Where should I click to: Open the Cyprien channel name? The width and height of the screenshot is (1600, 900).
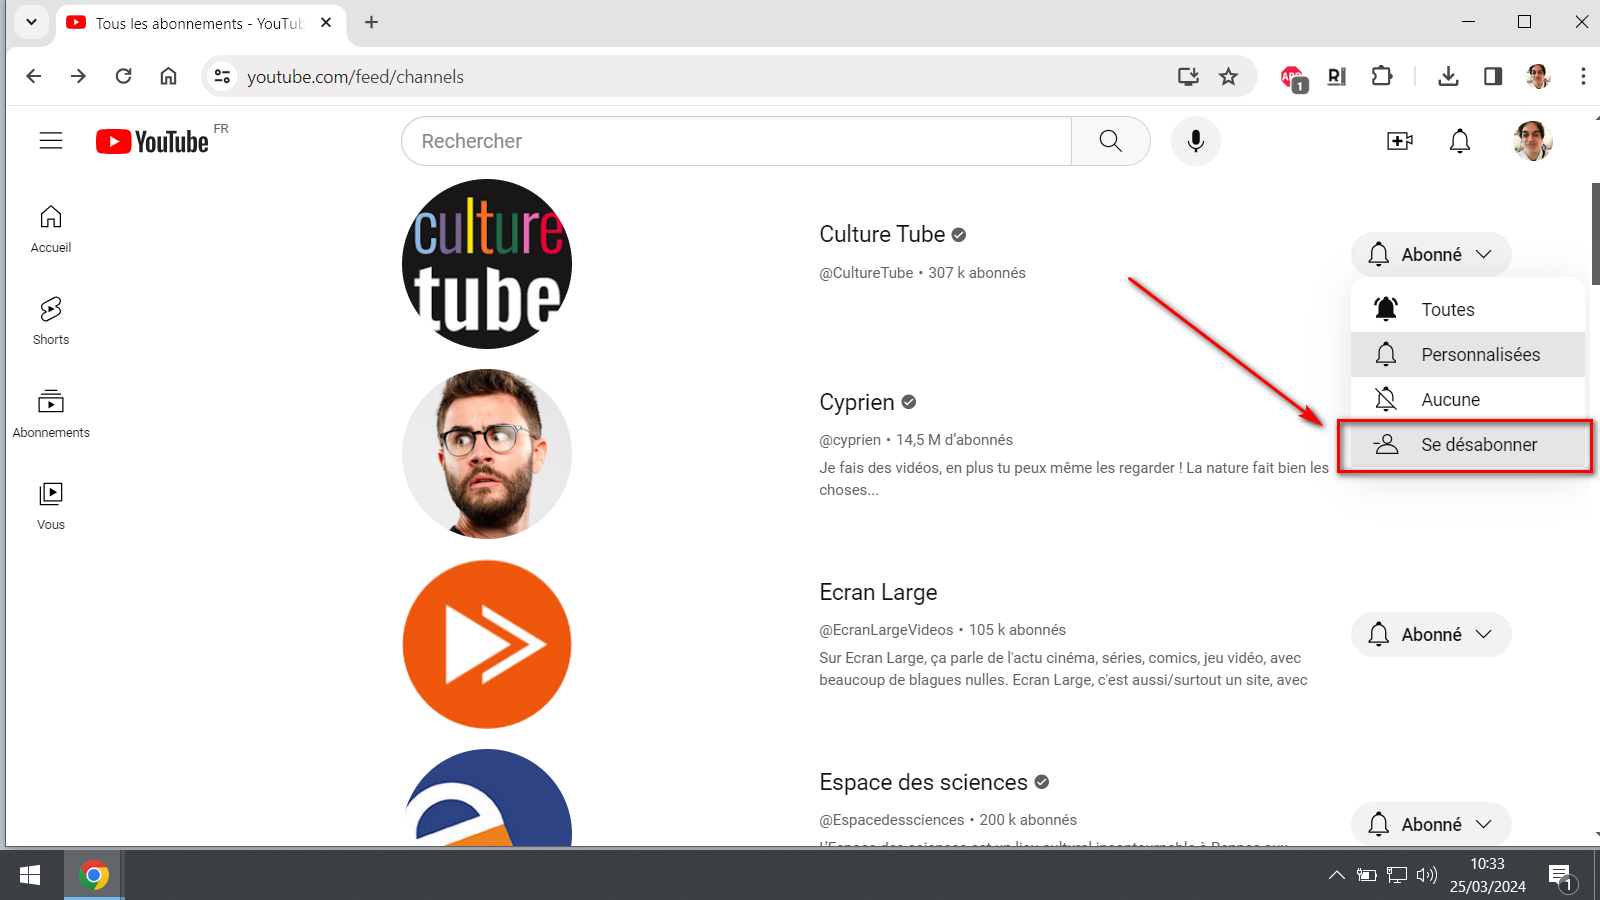tap(857, 402)
